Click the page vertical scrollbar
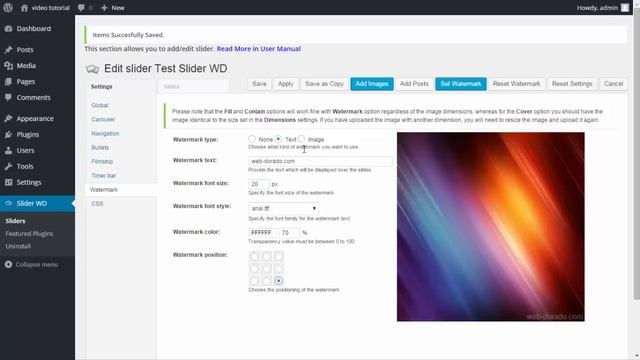Viewport: 640px width, 360px height. coord(637,155)
